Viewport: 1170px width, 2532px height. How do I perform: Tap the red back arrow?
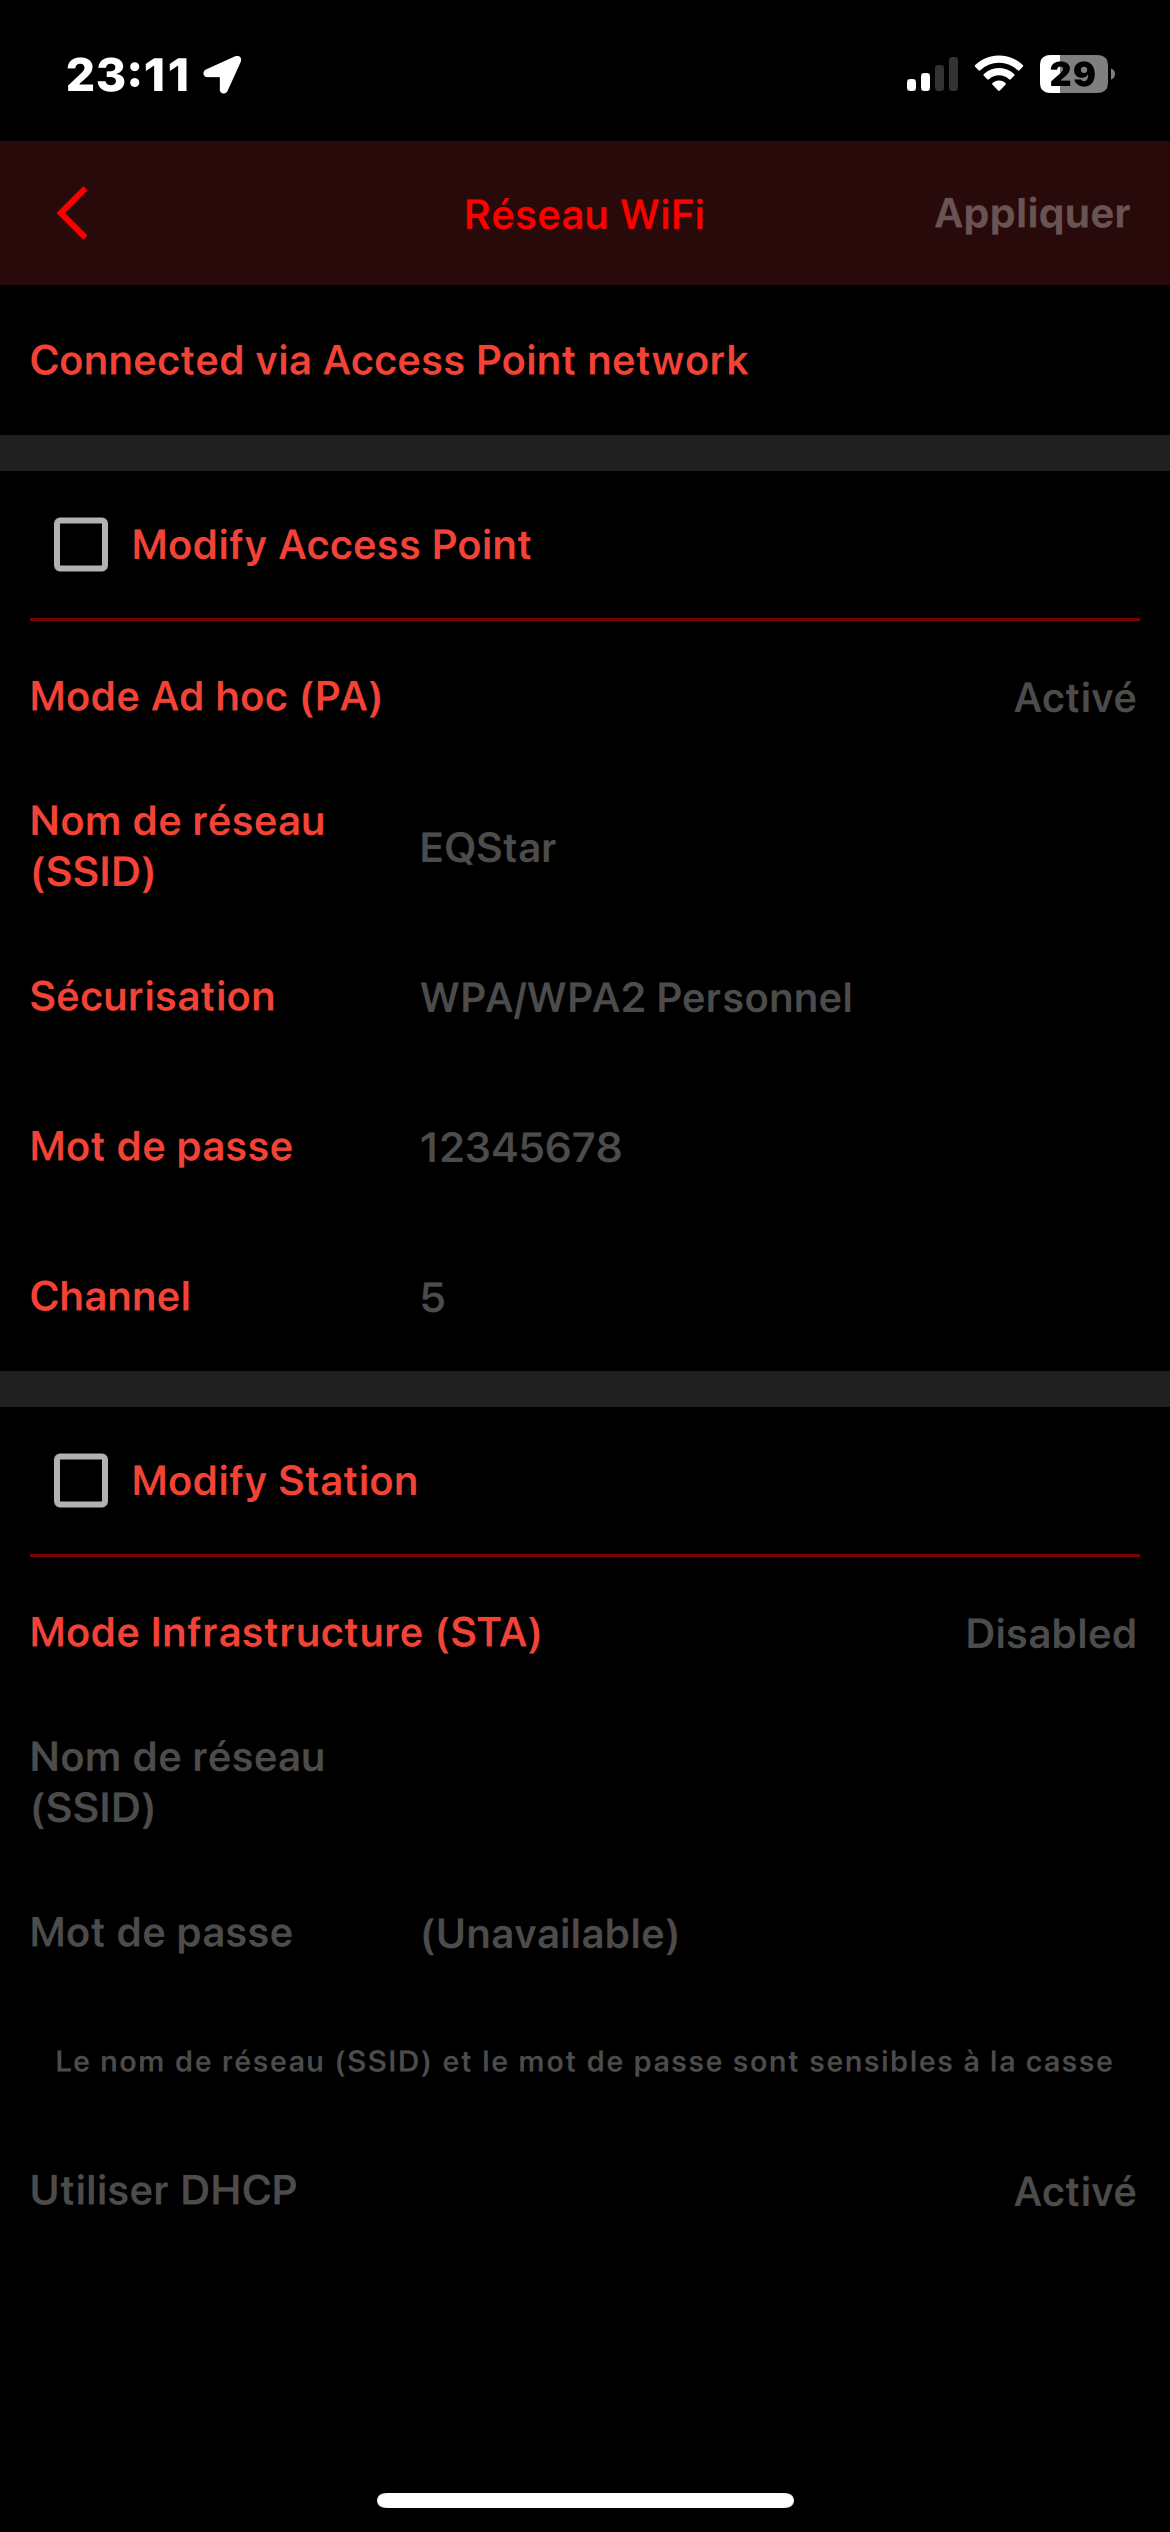73,213
